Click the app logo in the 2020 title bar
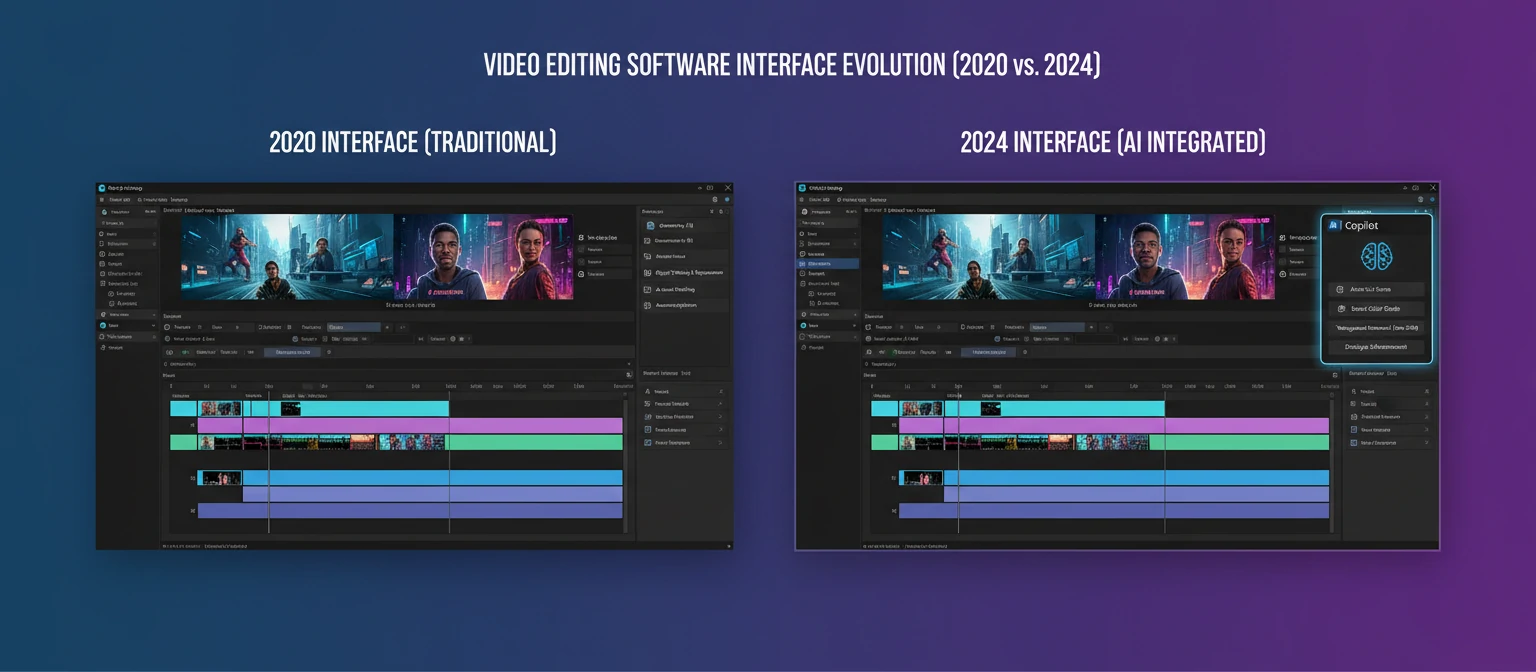 pyautogui.click(x=103, y=187)
